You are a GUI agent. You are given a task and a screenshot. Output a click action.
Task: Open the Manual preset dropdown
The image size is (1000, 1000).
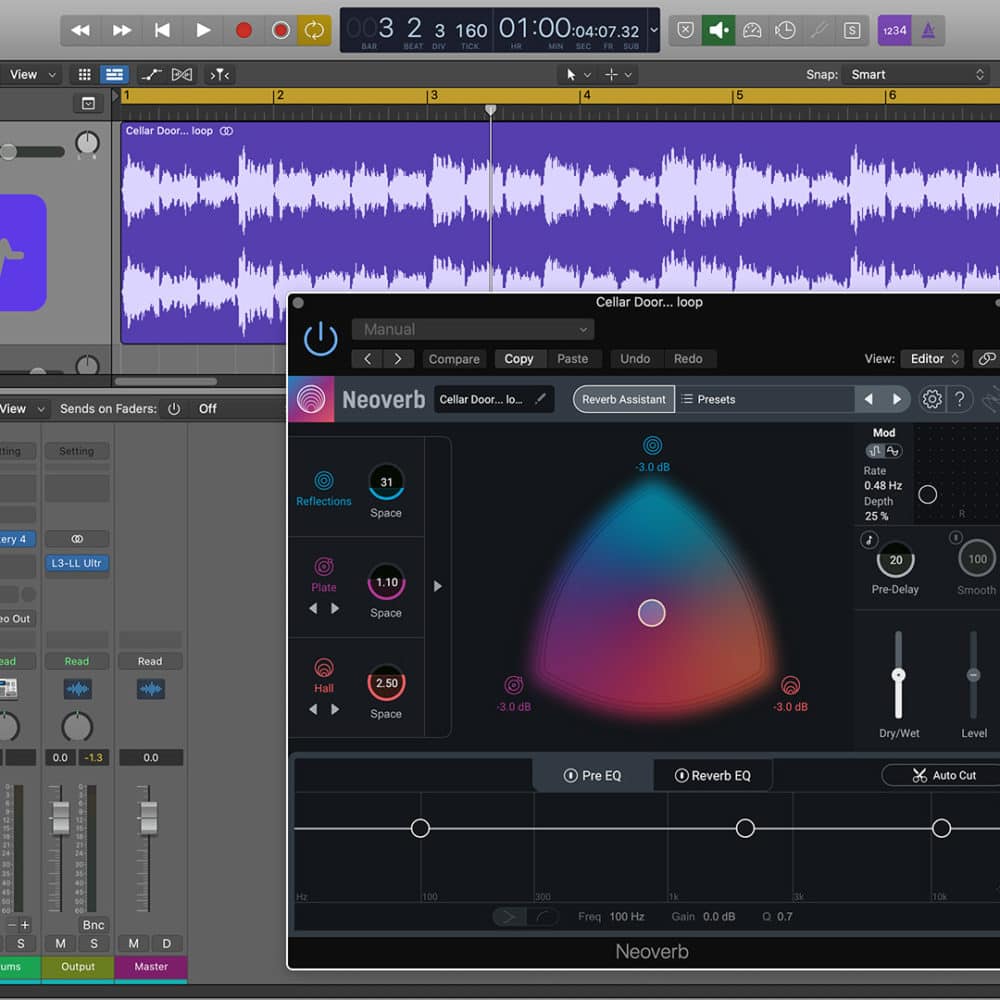tap(473, 329)
